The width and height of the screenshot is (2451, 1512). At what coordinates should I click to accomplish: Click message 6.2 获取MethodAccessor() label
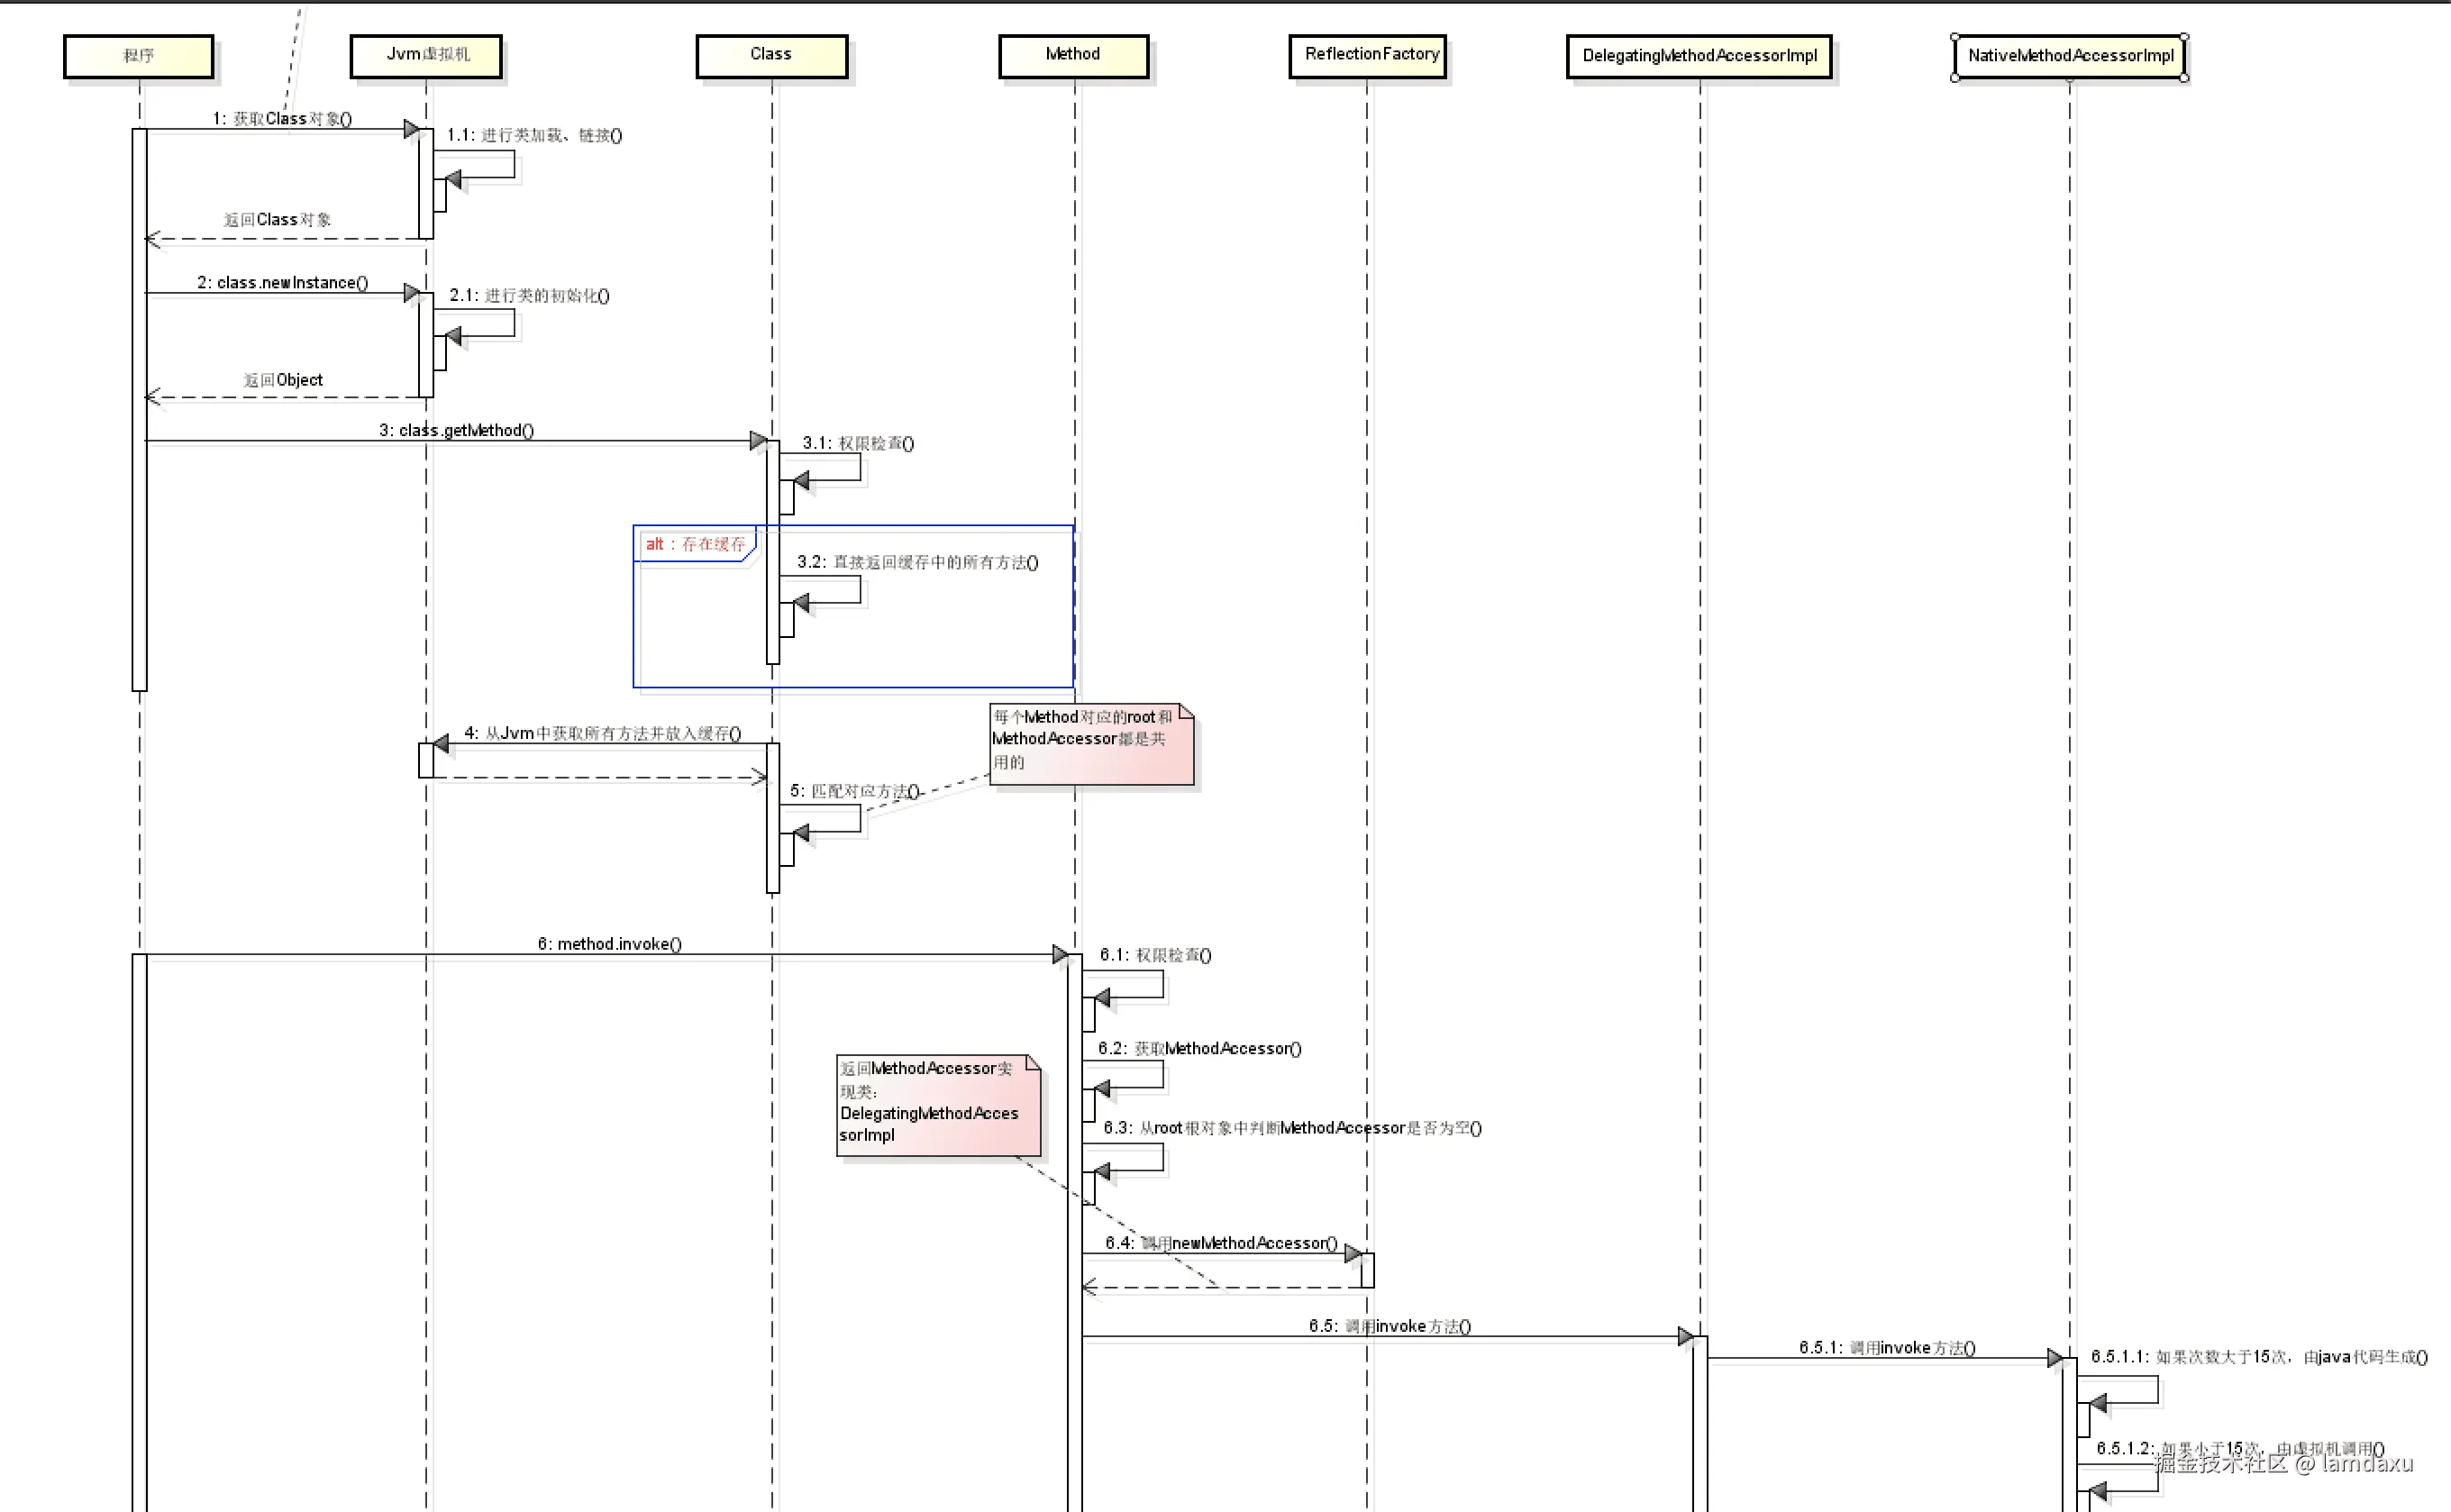click(x=1199, y=1048)
